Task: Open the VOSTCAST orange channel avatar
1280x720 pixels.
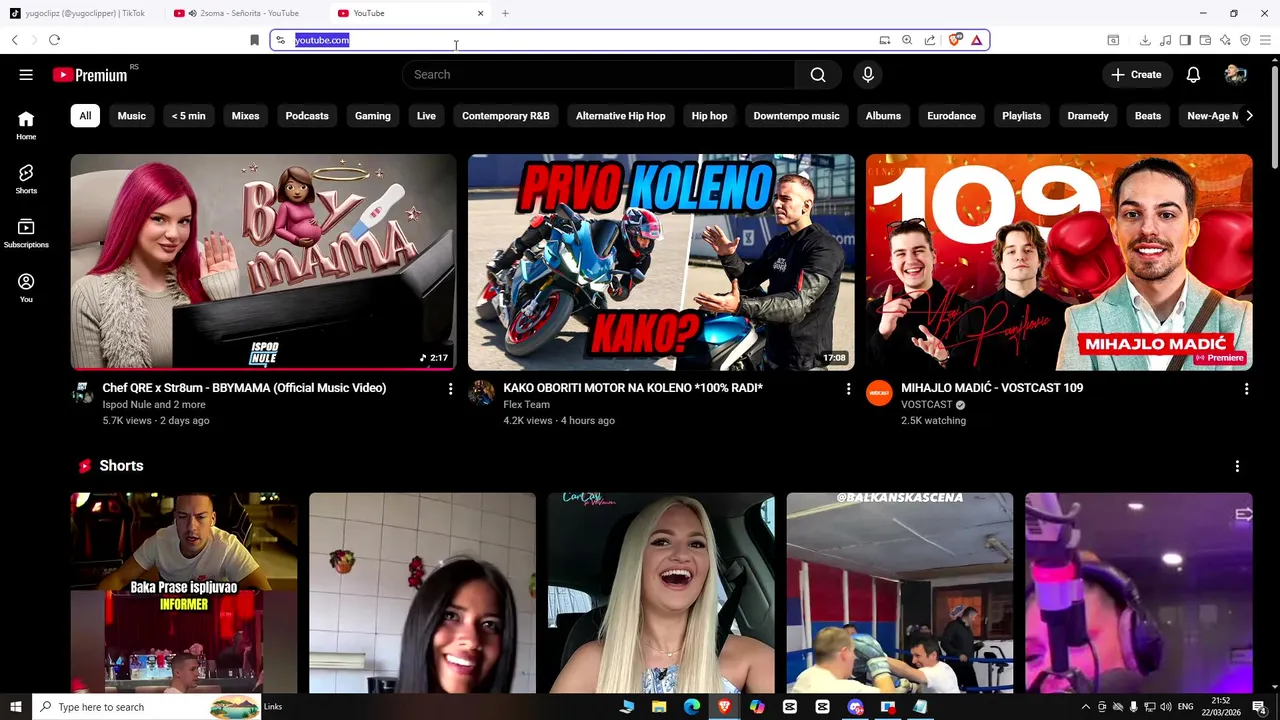Action: pyautogui.click(x=879, y=393)
